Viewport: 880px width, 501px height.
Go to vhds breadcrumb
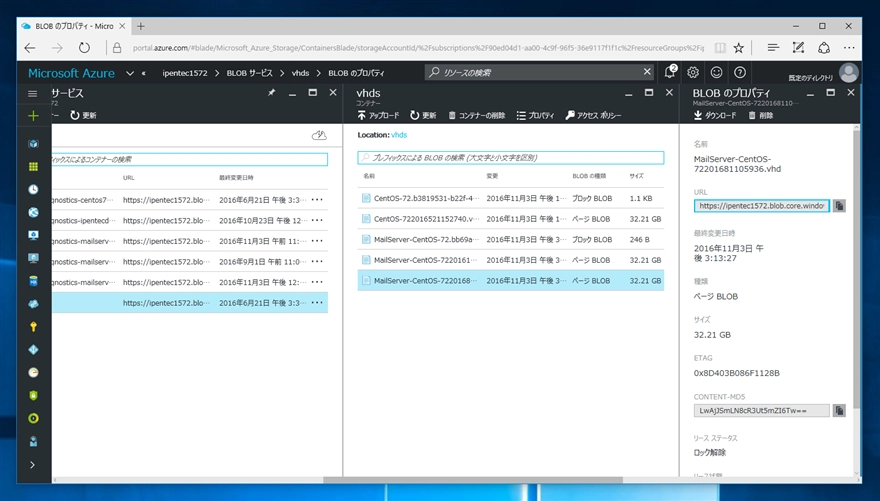pyautogui.click(x=300, y=73)
